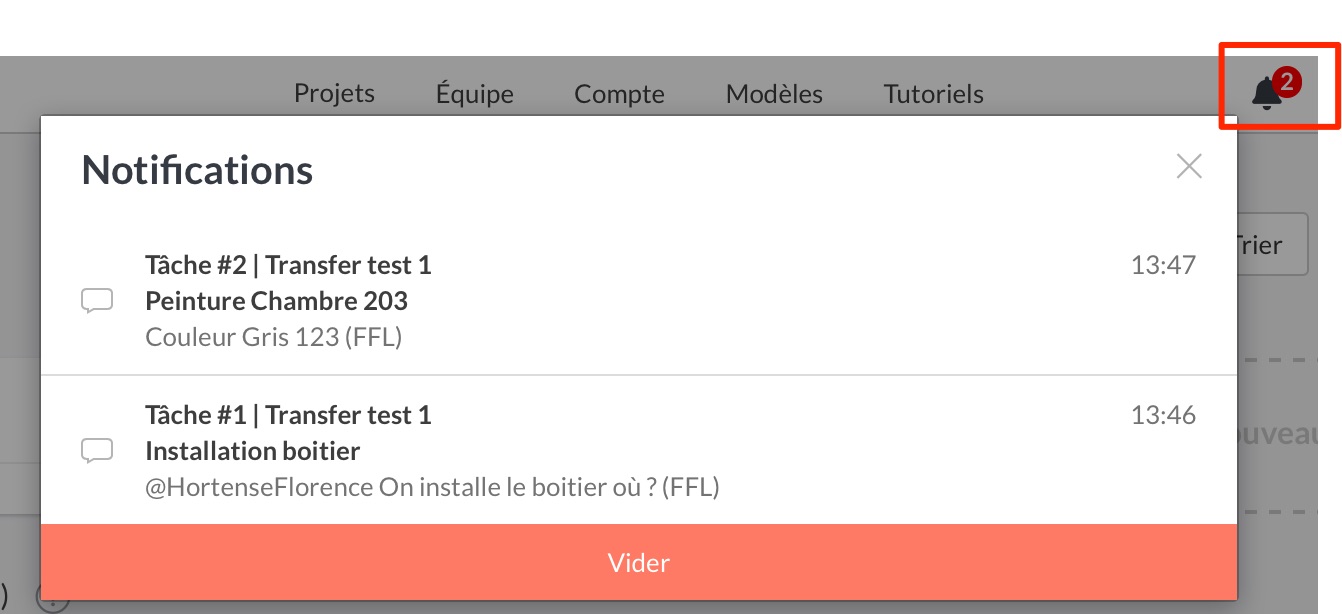Clear notifications with the Vider button
Image resolution: width=1342 pixels, height=614 pixels.
click(x=639, y=562)
